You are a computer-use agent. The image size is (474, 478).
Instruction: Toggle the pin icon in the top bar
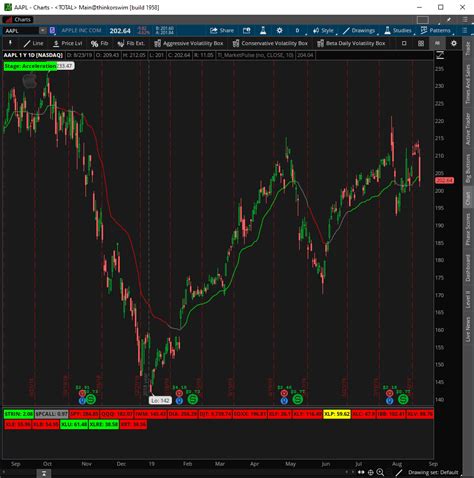[x=449, y=20]
